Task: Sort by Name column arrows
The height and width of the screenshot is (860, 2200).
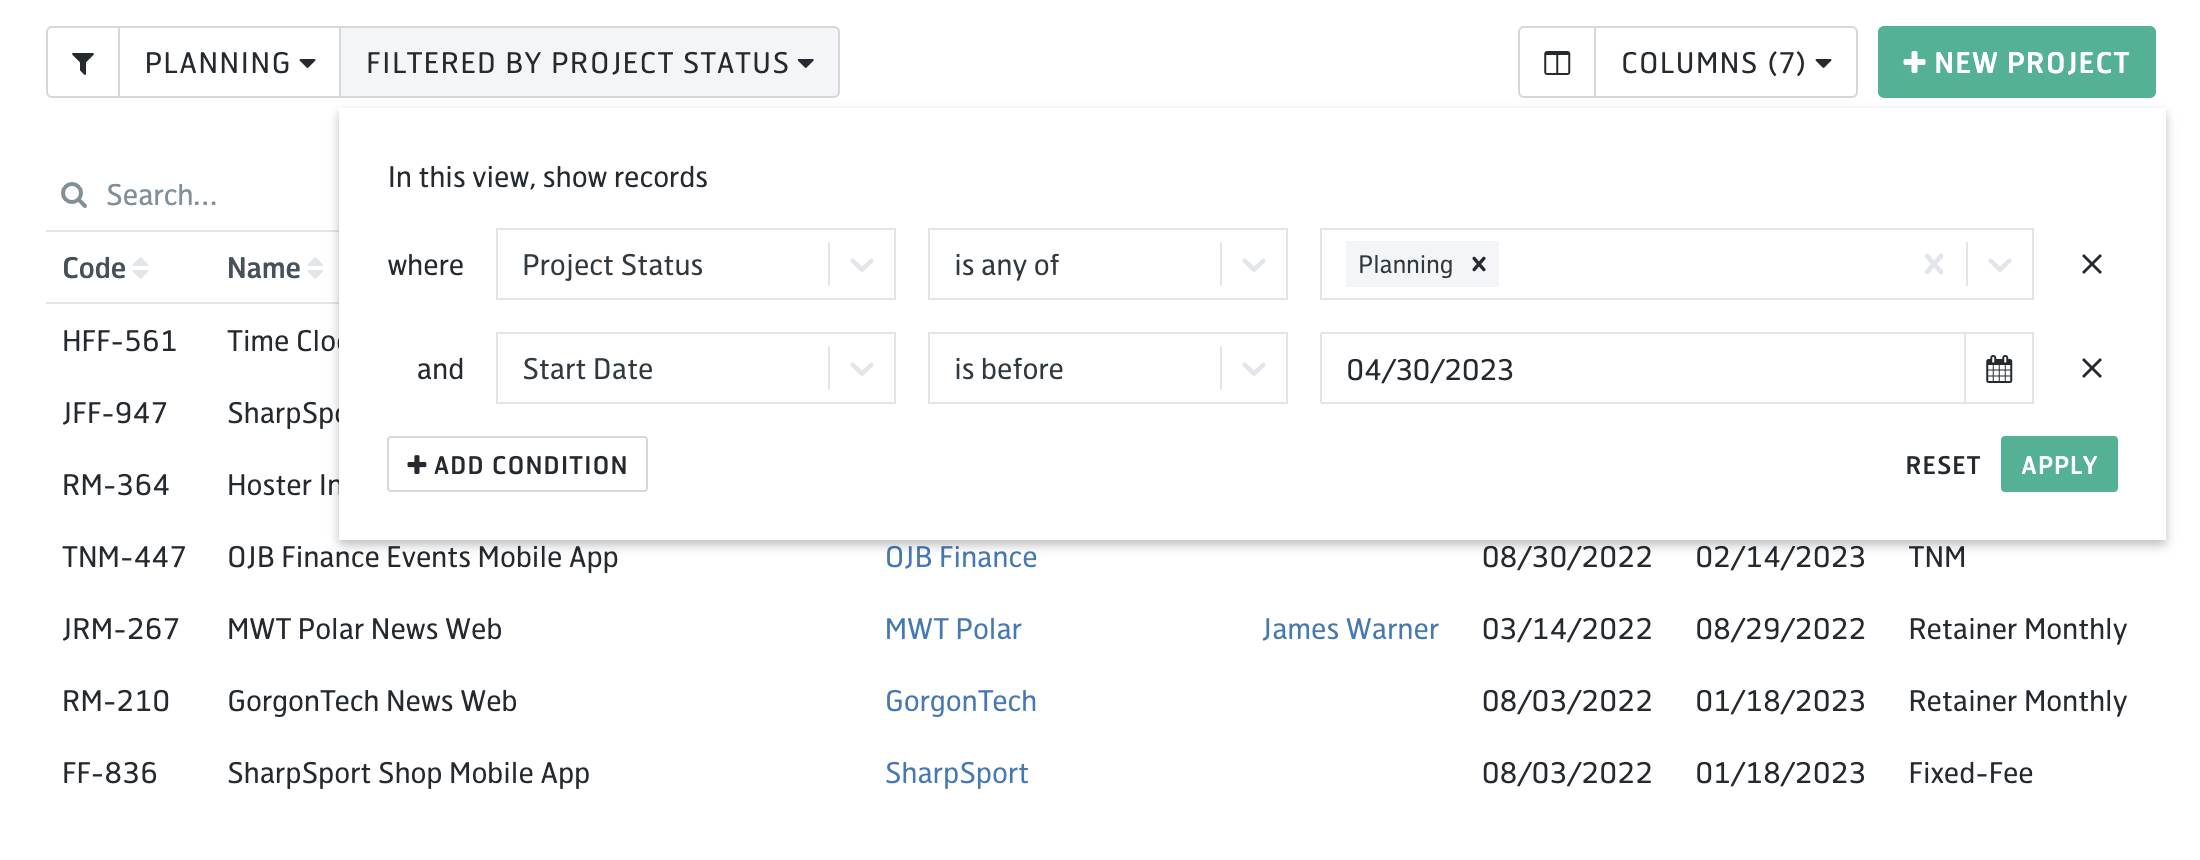Action: (x=315, y=268)
